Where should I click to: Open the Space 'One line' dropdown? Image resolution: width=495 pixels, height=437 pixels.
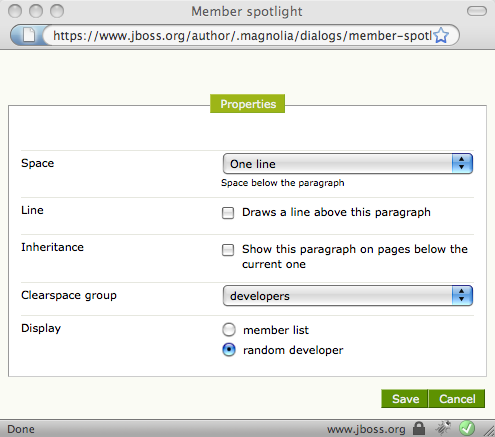pos(348,164)
